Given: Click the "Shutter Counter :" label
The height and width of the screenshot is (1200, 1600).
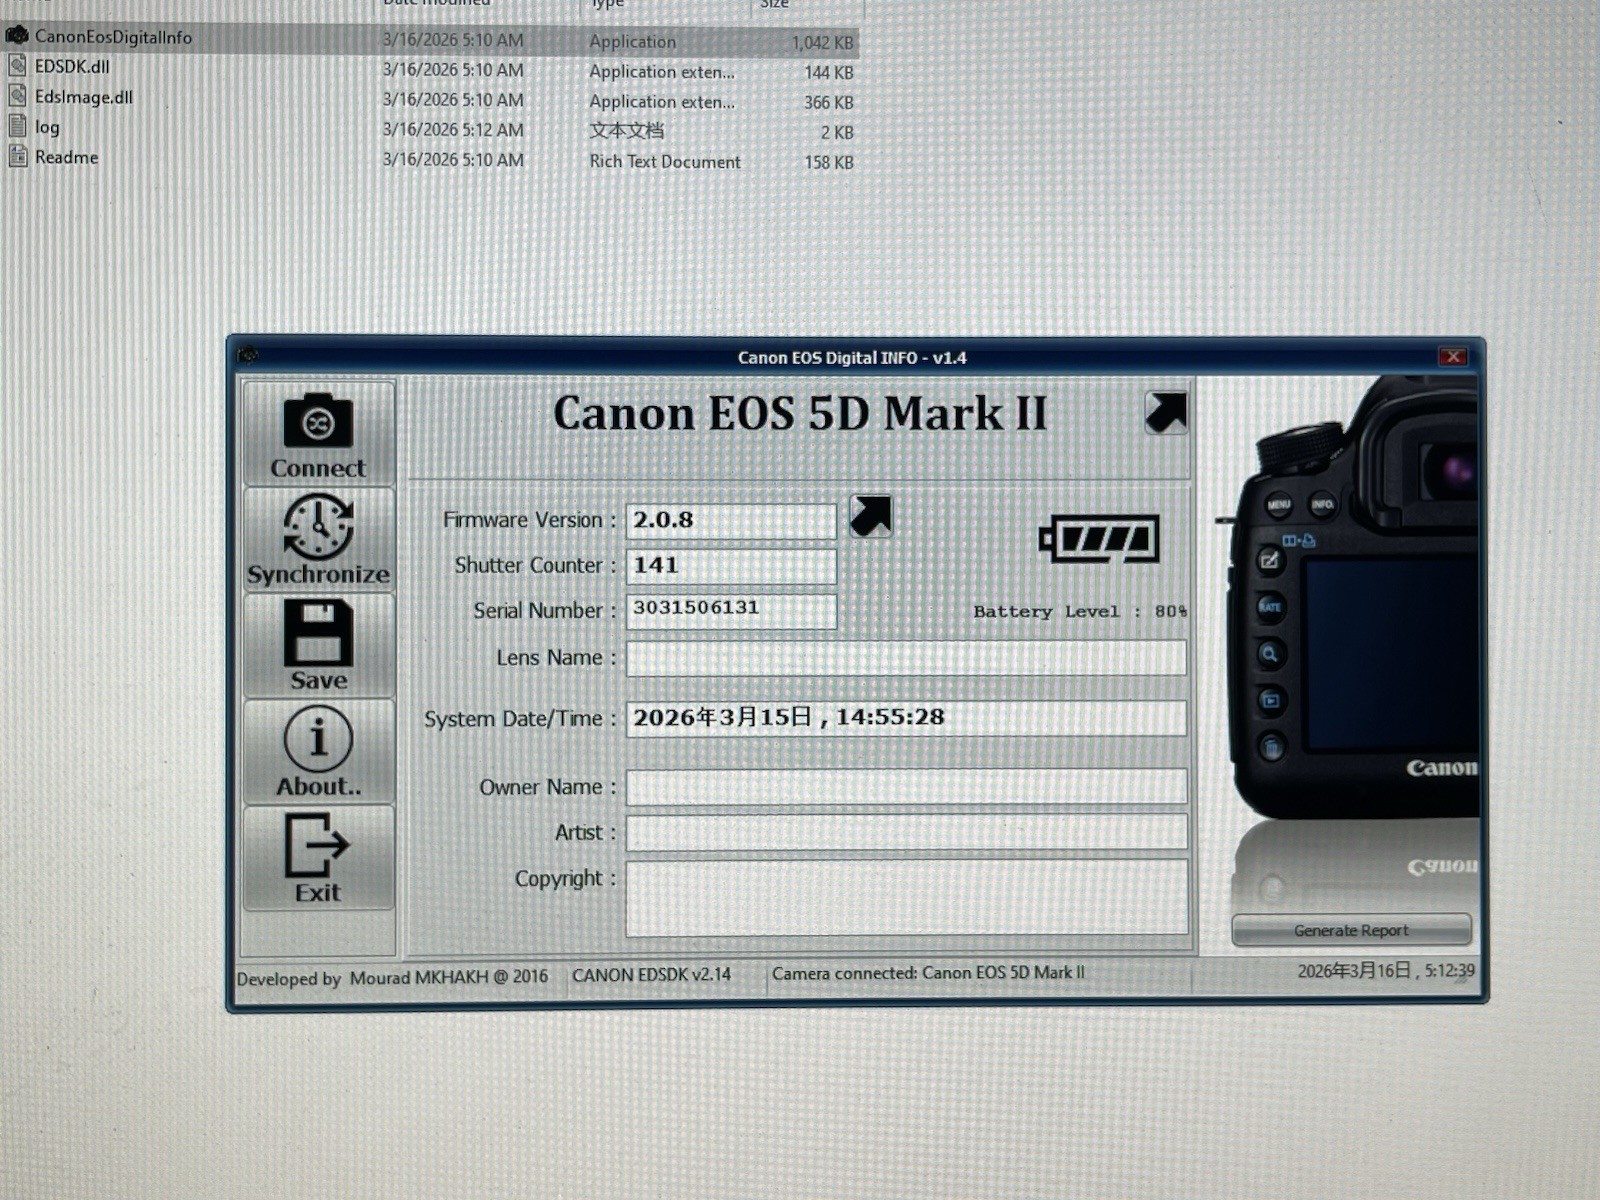Looking at the screenshot, I should point(535,565).
